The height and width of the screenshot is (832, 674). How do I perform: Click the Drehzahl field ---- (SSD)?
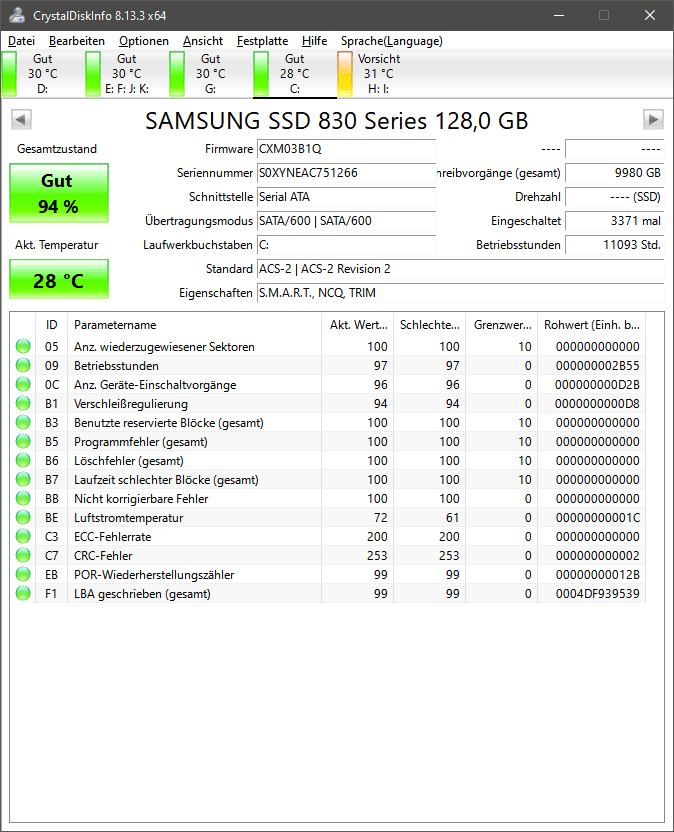pos(615,197)
